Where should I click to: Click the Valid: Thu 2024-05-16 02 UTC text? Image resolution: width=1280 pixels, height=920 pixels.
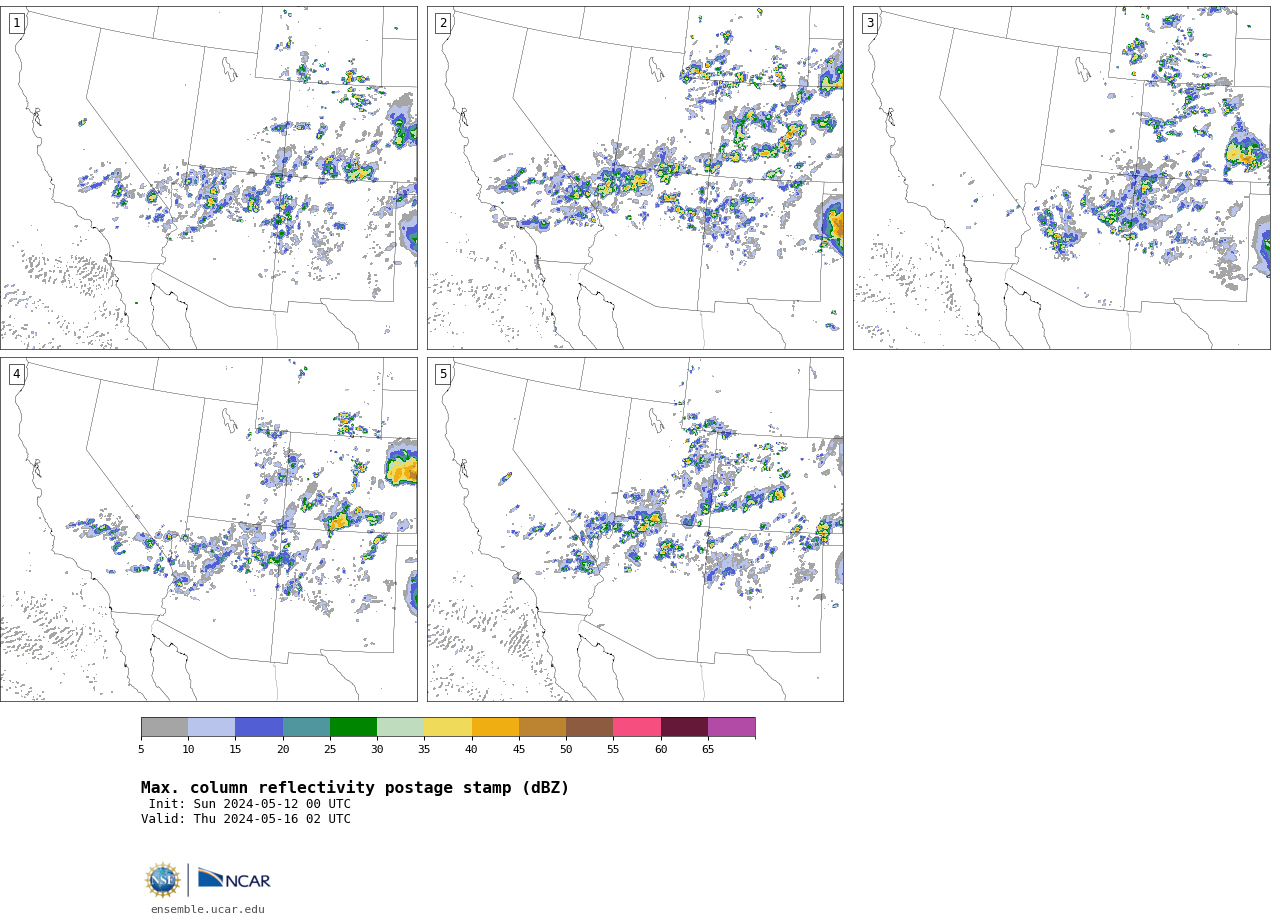pos(246,819)
